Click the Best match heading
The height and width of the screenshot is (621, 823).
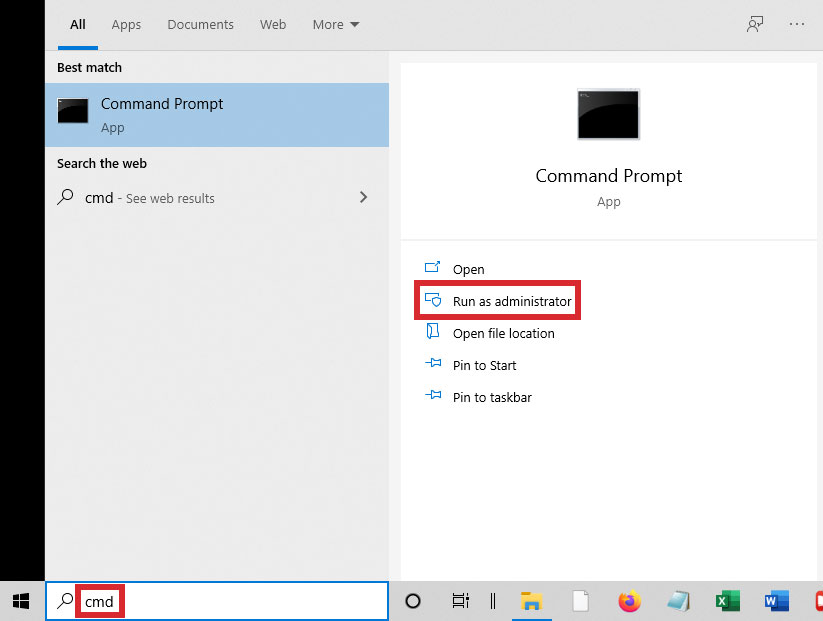click(x=89, y=68)
